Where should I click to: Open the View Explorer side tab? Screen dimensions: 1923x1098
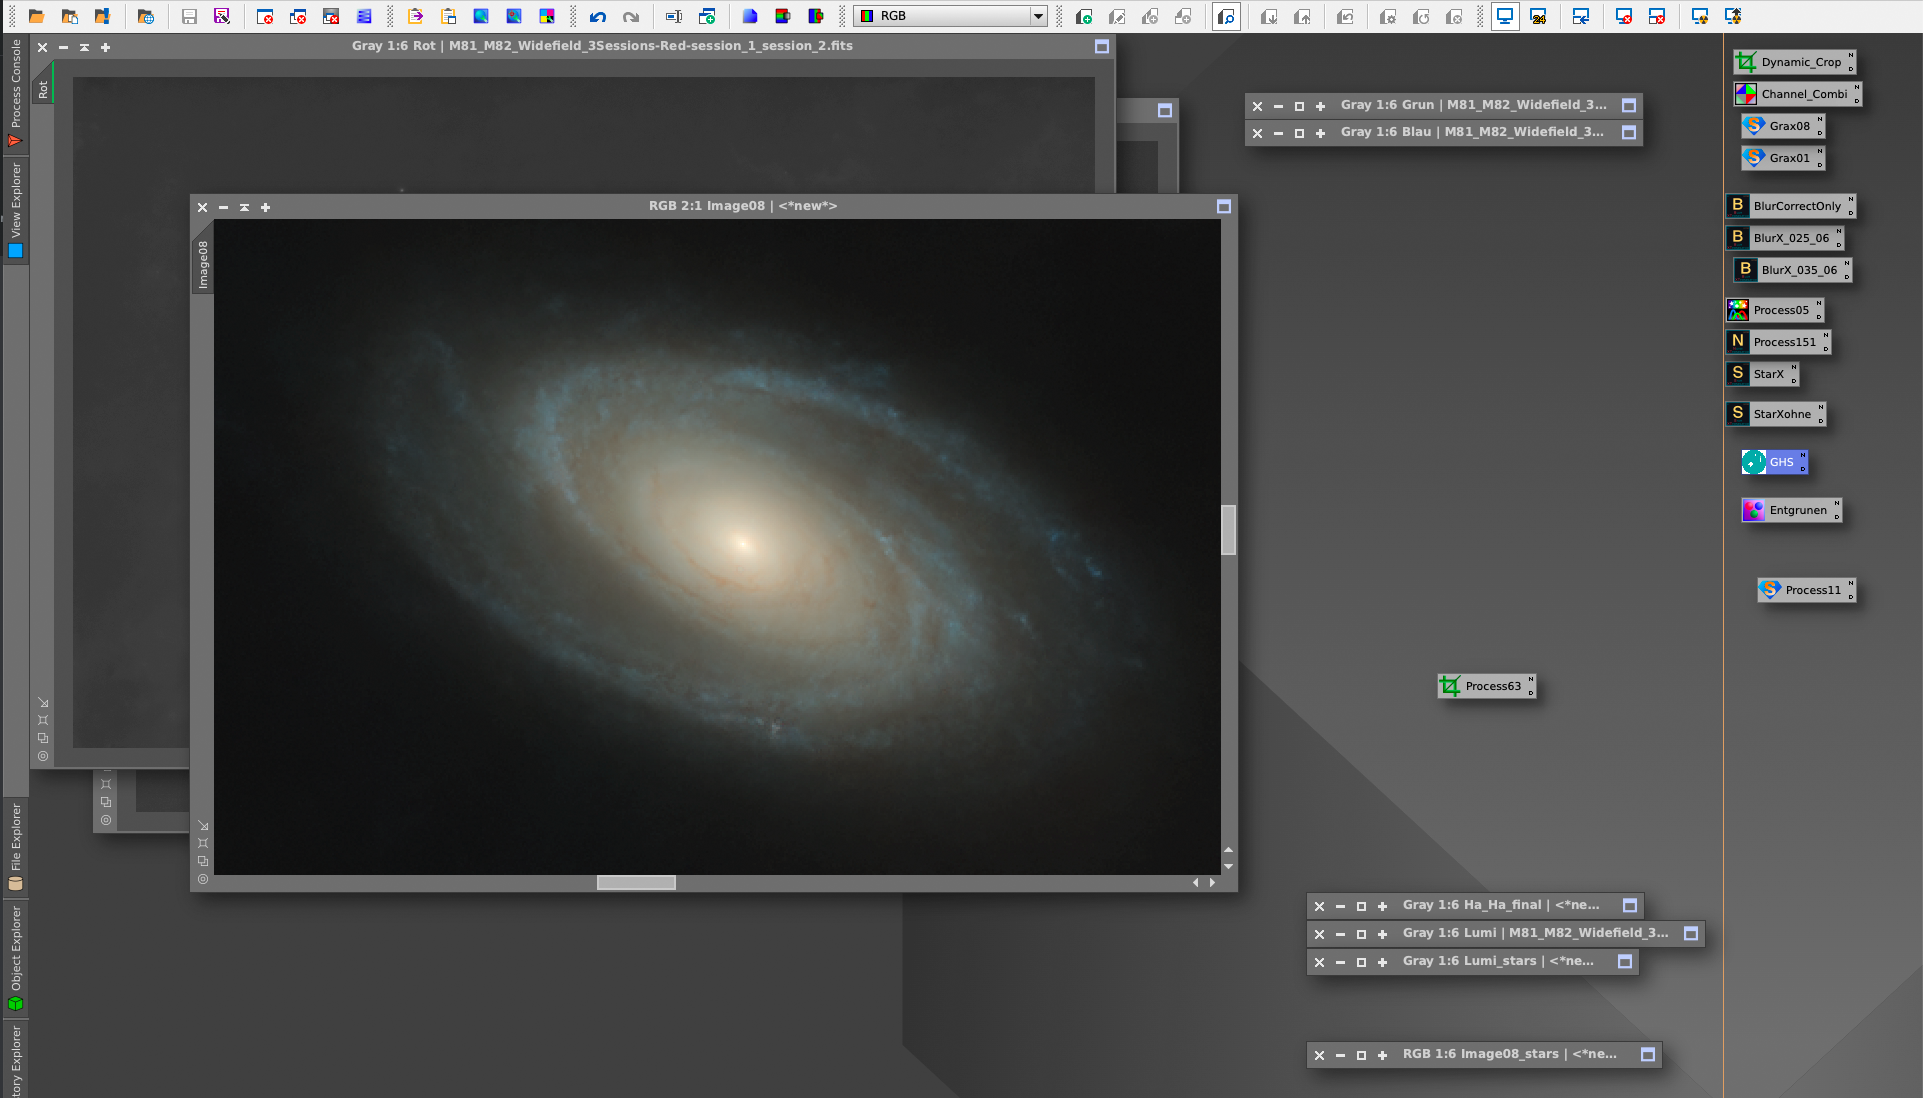click(x=15, y=210)
